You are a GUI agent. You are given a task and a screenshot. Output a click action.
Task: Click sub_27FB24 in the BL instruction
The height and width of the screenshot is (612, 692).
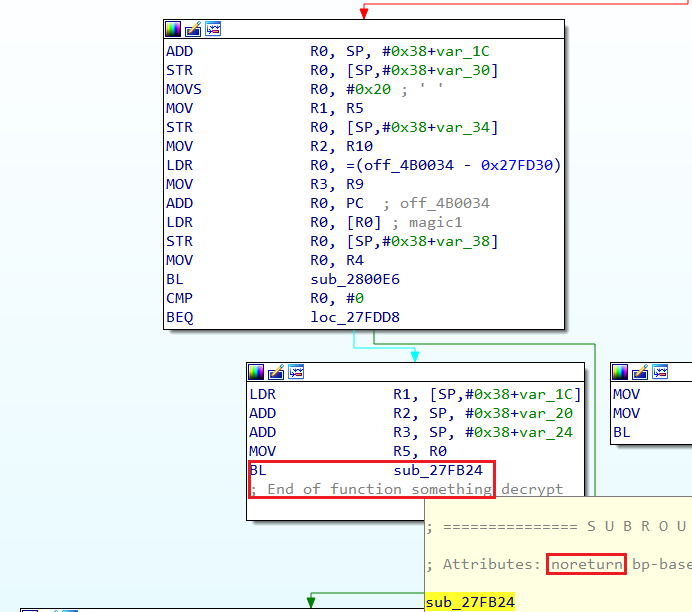(x=438, y=470)
